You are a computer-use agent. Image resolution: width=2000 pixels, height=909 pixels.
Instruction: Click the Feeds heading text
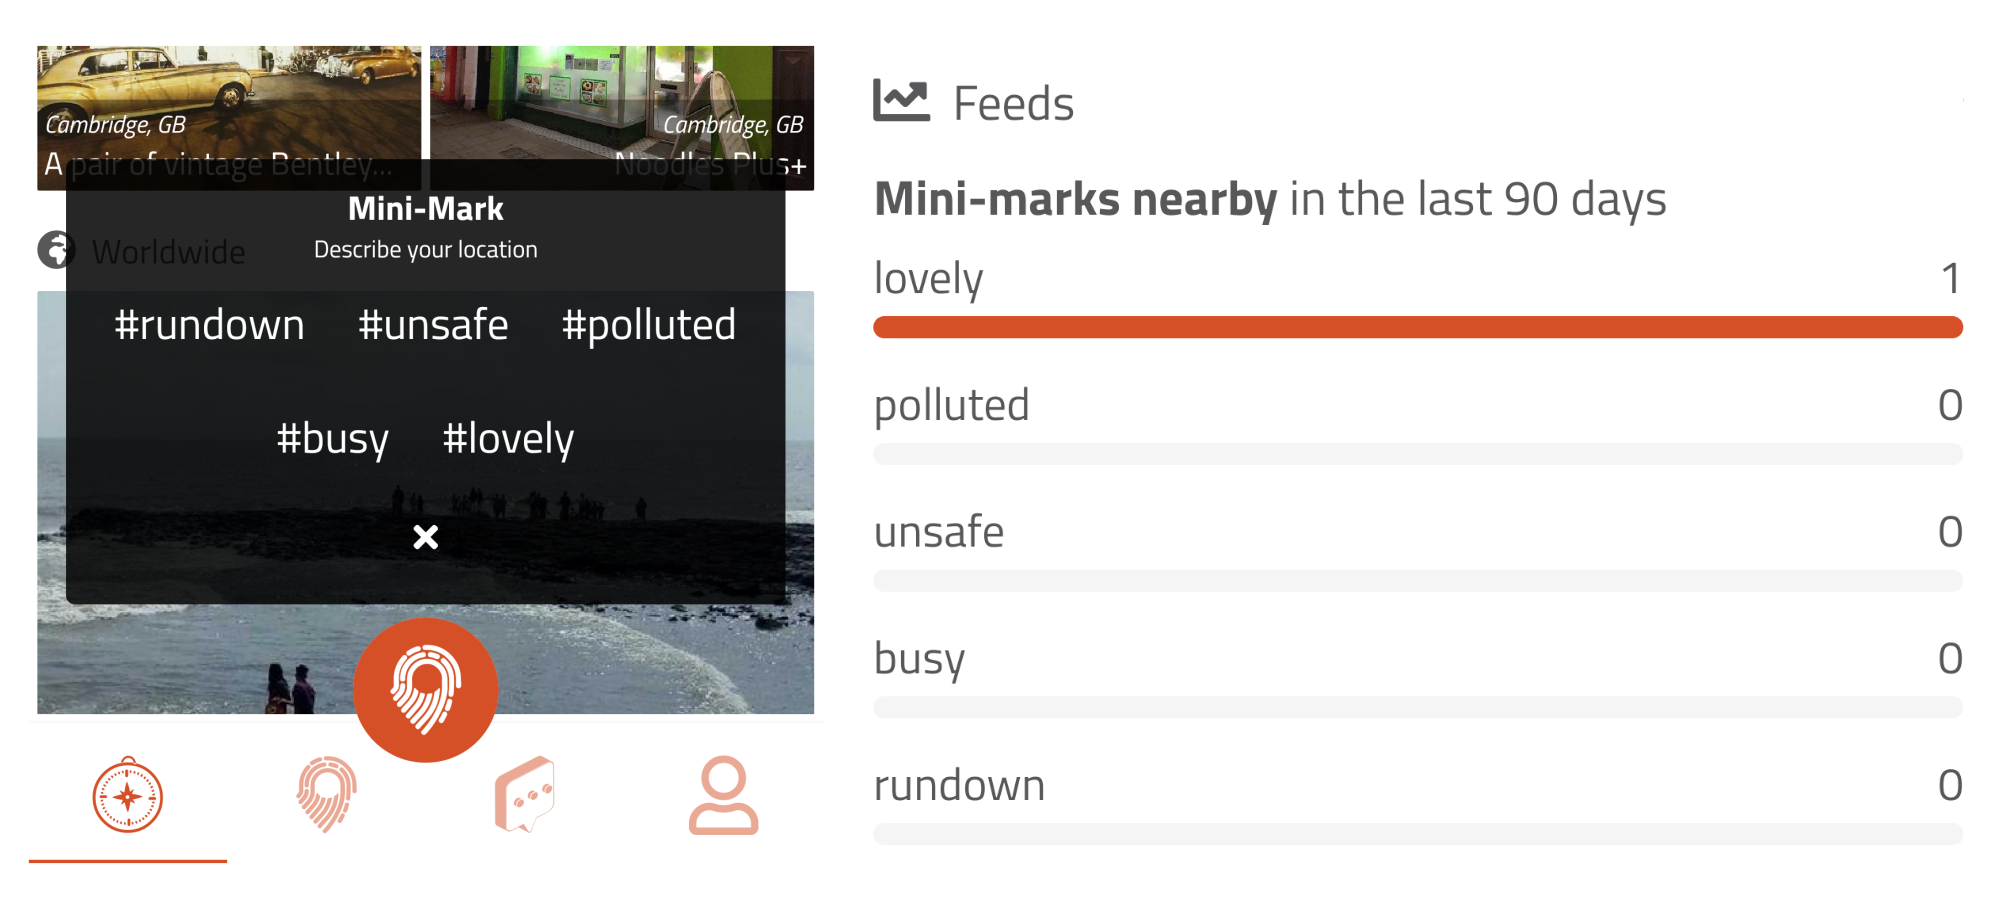pyautogui.click(x=1013, y=103)
